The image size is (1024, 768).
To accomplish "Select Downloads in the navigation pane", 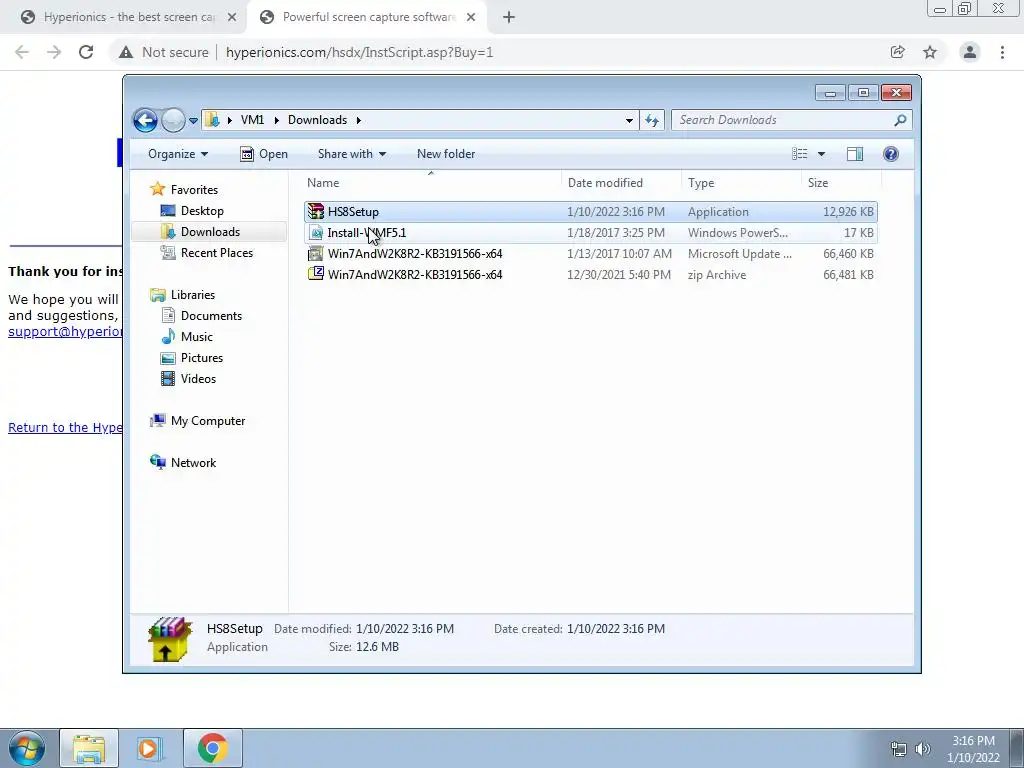I will 210,232.
